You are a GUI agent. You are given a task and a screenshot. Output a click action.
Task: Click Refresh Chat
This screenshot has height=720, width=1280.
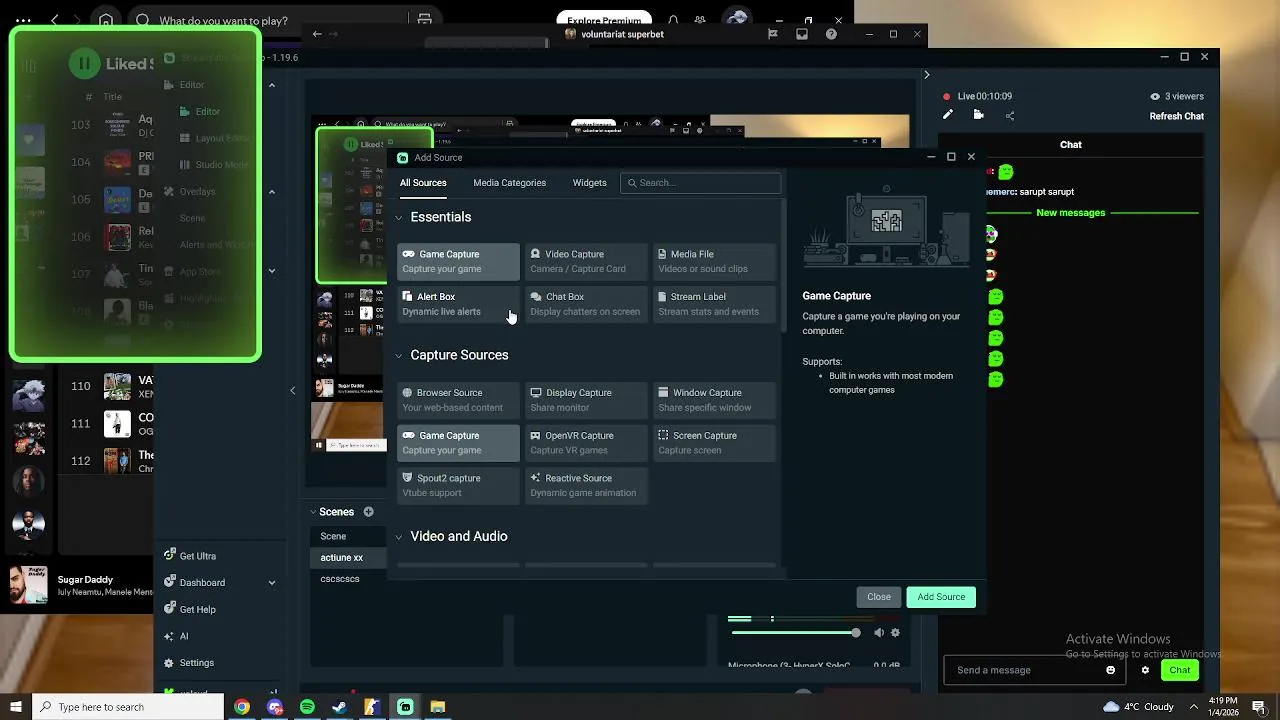(1176, 116)
